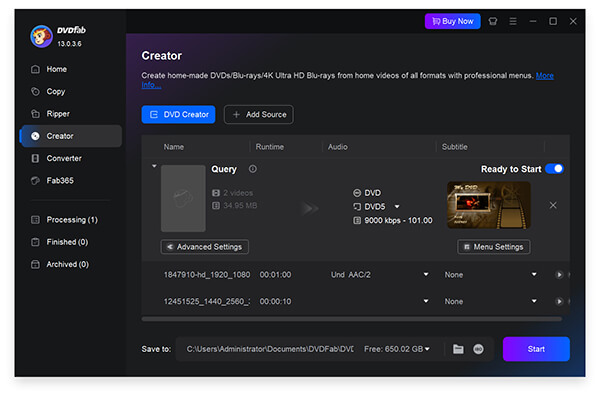Click the 2 videos count icon
This screenshot has height=397, width=600.
pos(216,193)
